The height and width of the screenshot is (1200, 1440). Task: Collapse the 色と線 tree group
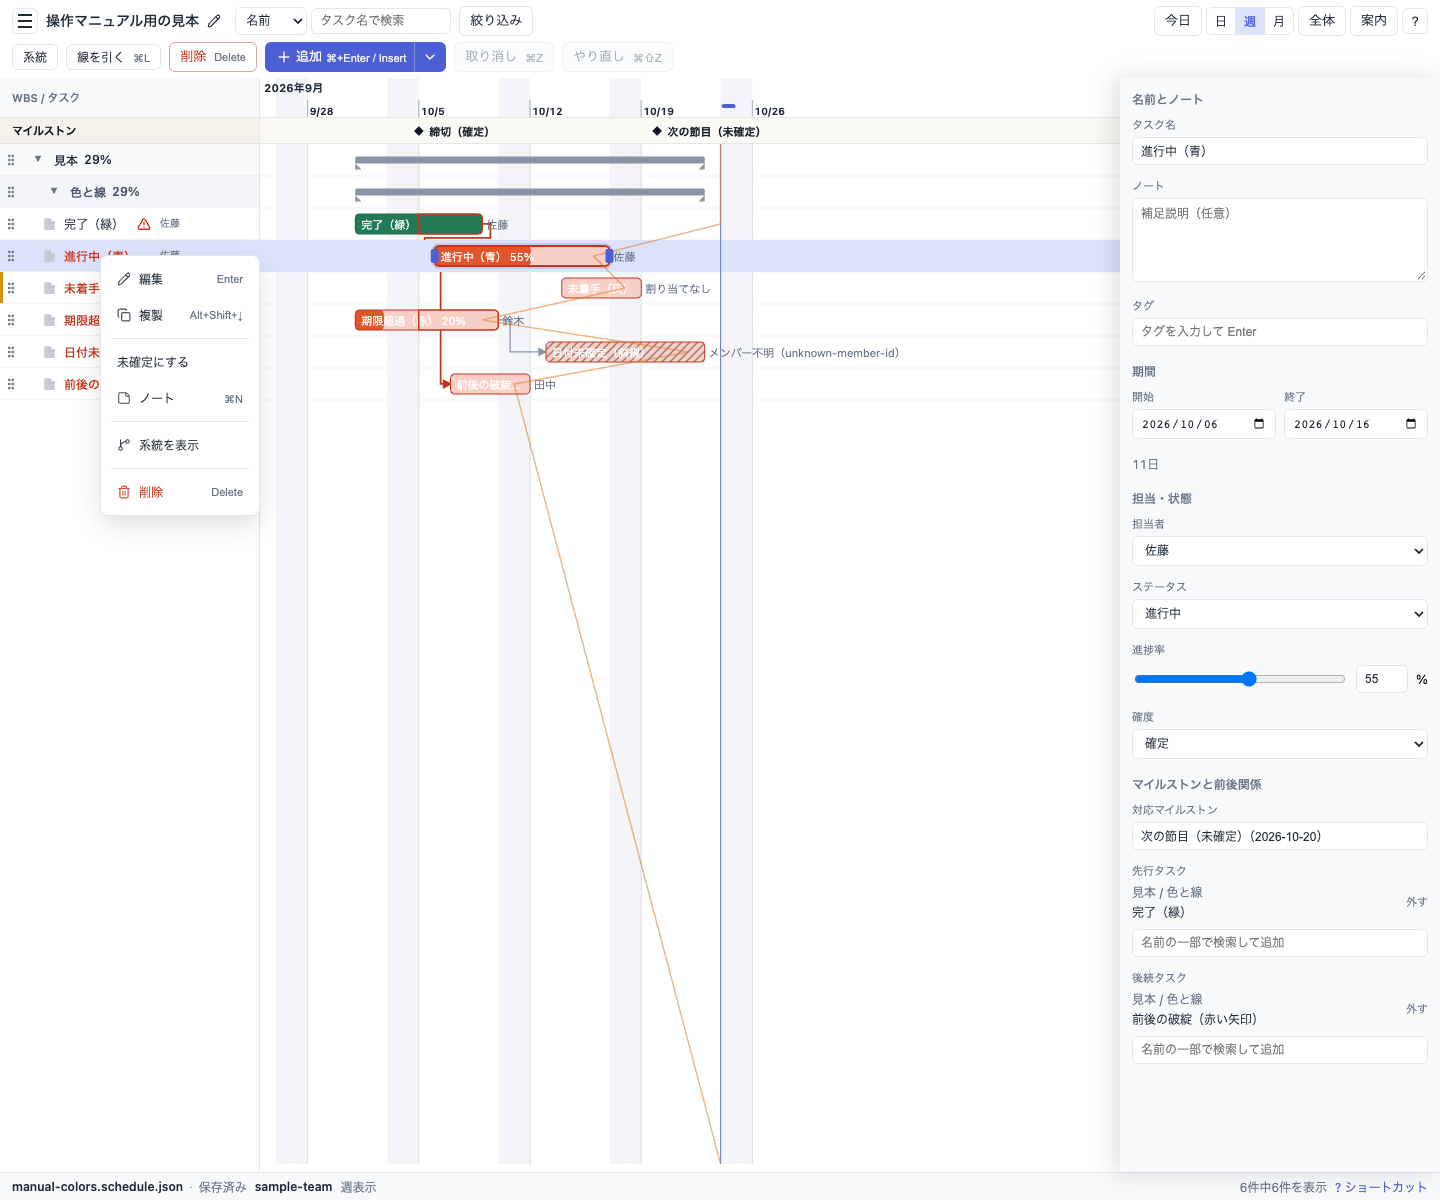point(54,191)
